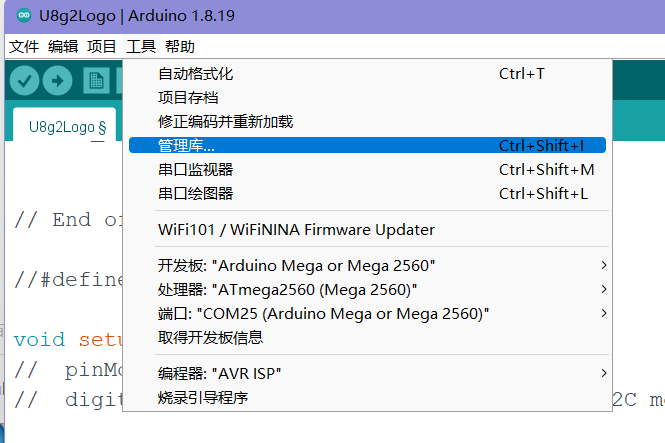Select 修正编码并重新加载 entry
665x443 pixels.
367,122
